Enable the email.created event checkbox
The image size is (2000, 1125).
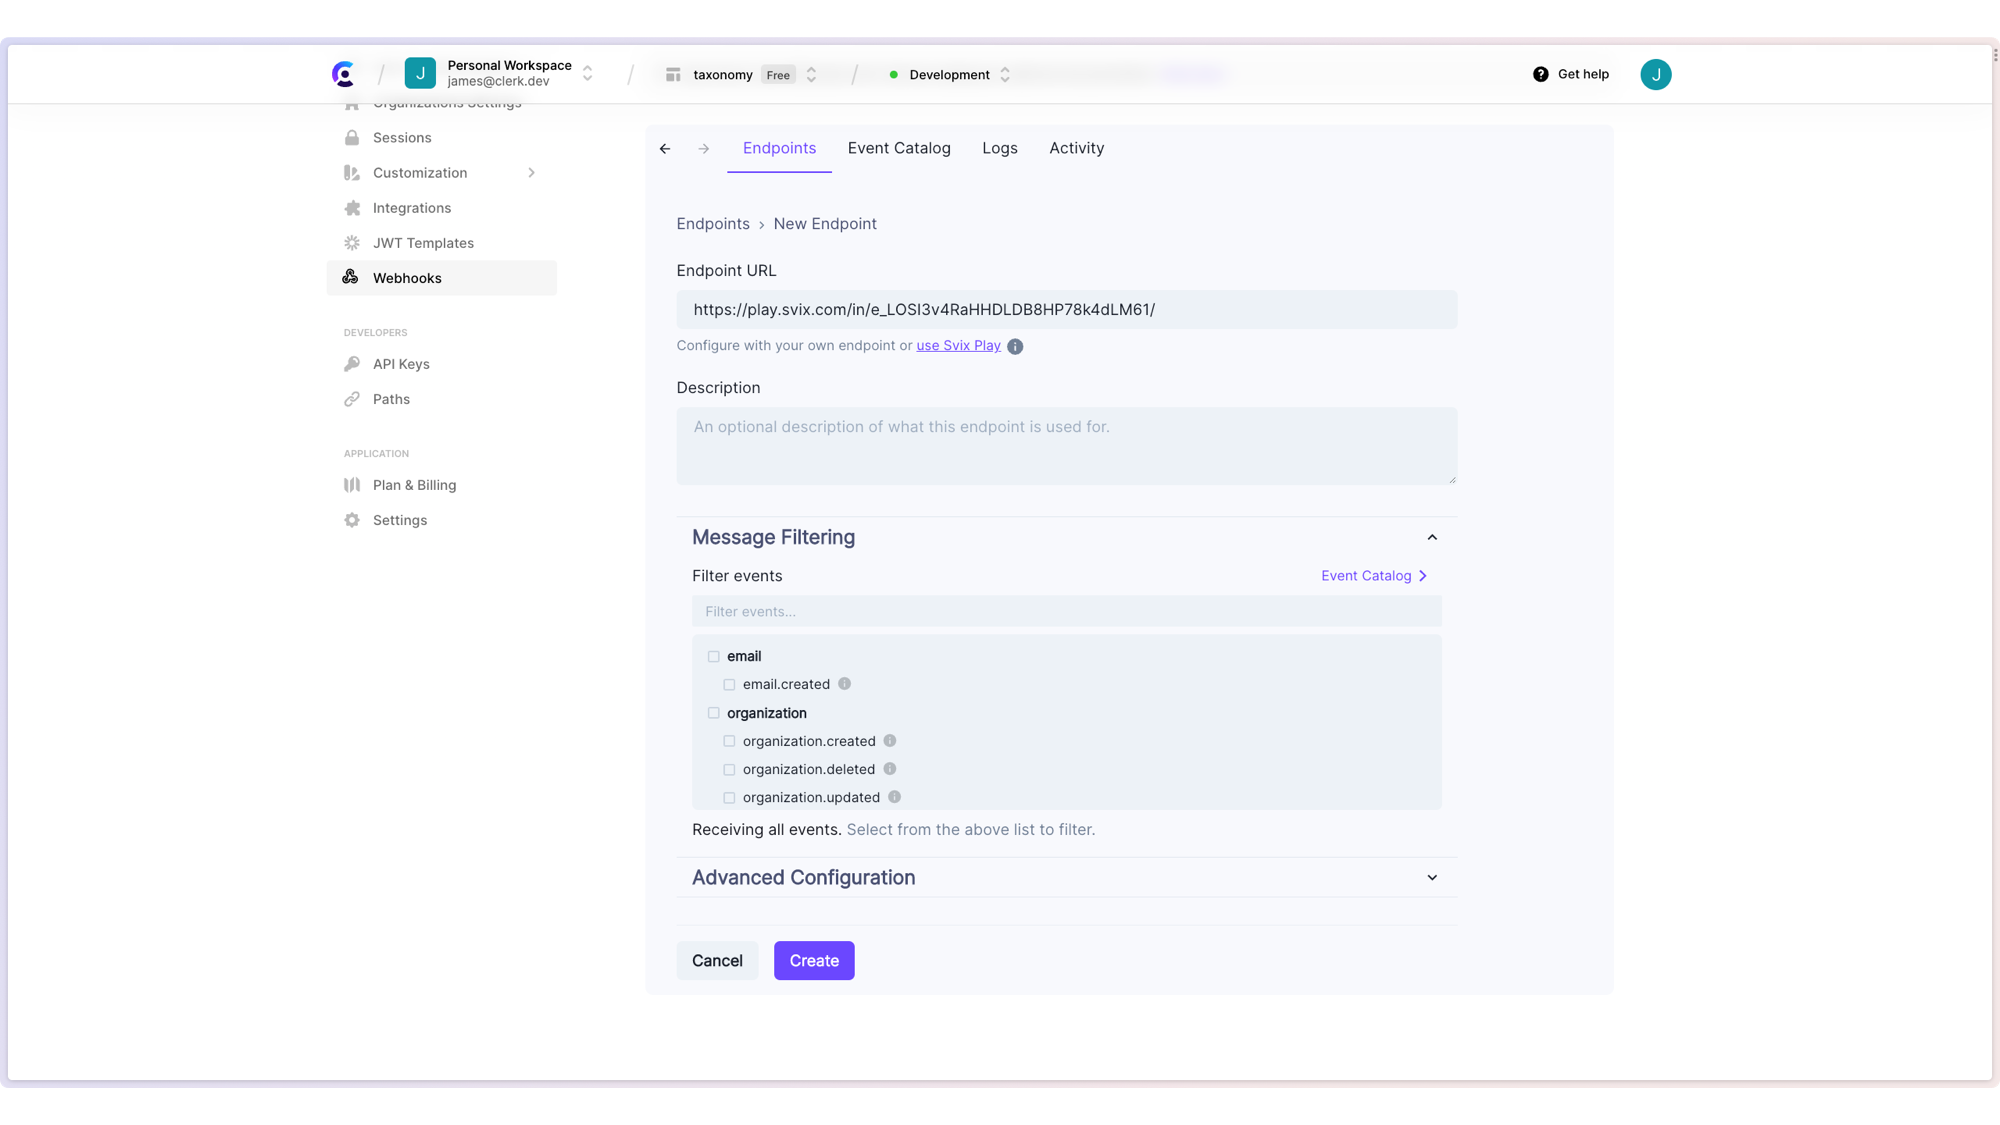(728, 683)
